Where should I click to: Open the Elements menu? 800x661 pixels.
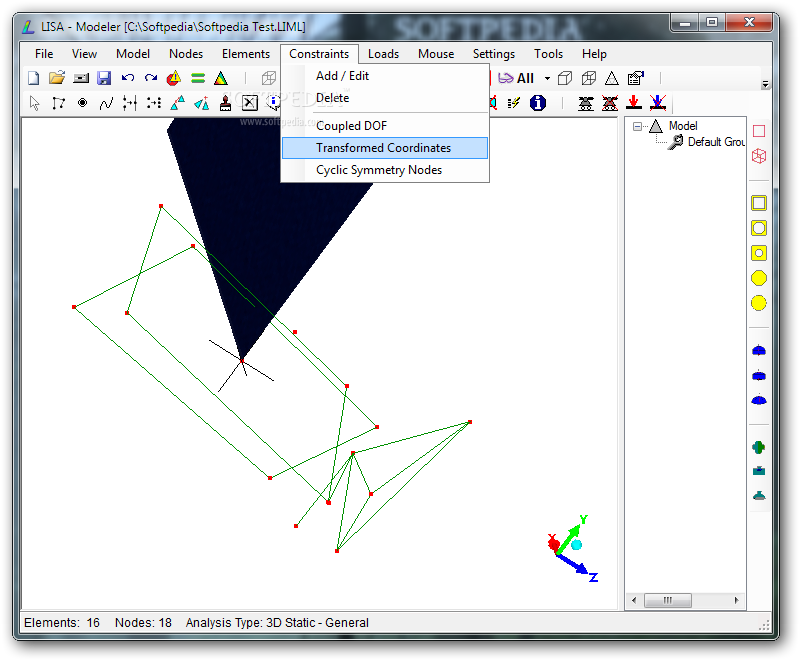(x=245, y=54)
